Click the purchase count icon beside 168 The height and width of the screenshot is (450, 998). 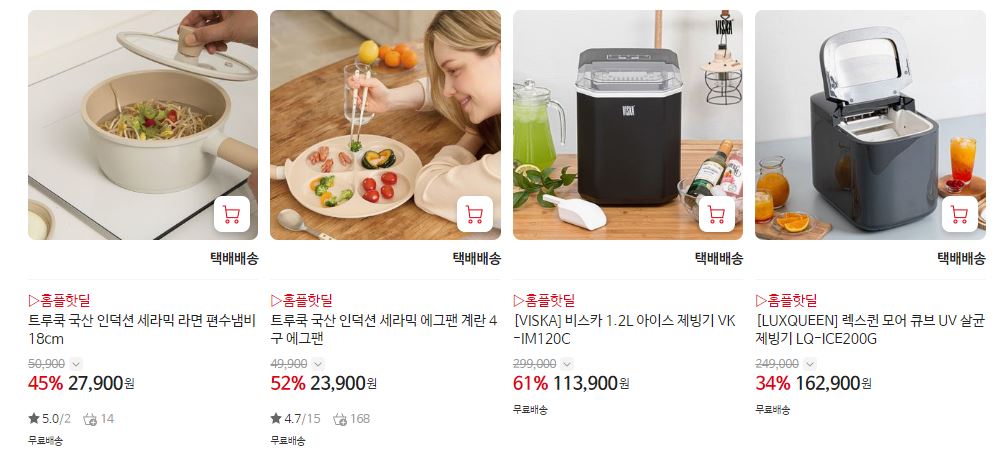340,419
